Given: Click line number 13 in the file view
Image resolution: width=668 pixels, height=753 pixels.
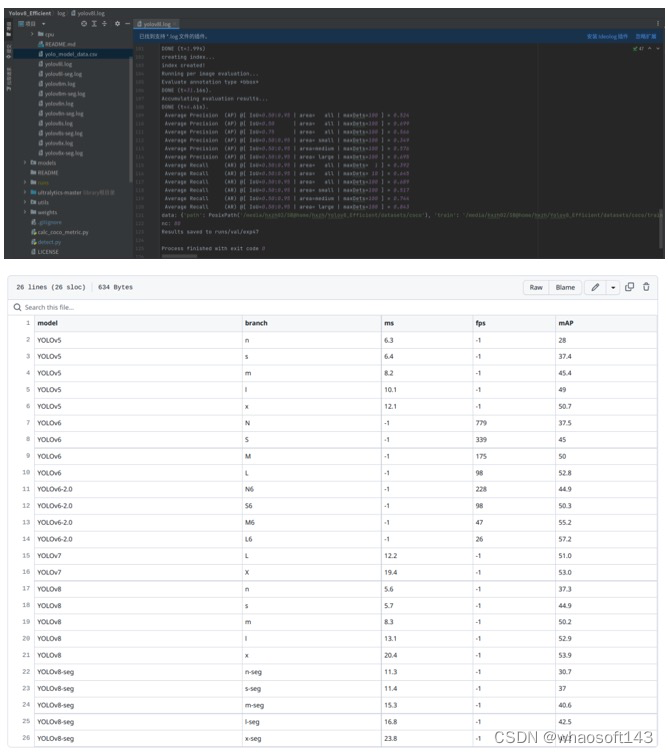Looking at the screenshot, I should coord(26,522).
